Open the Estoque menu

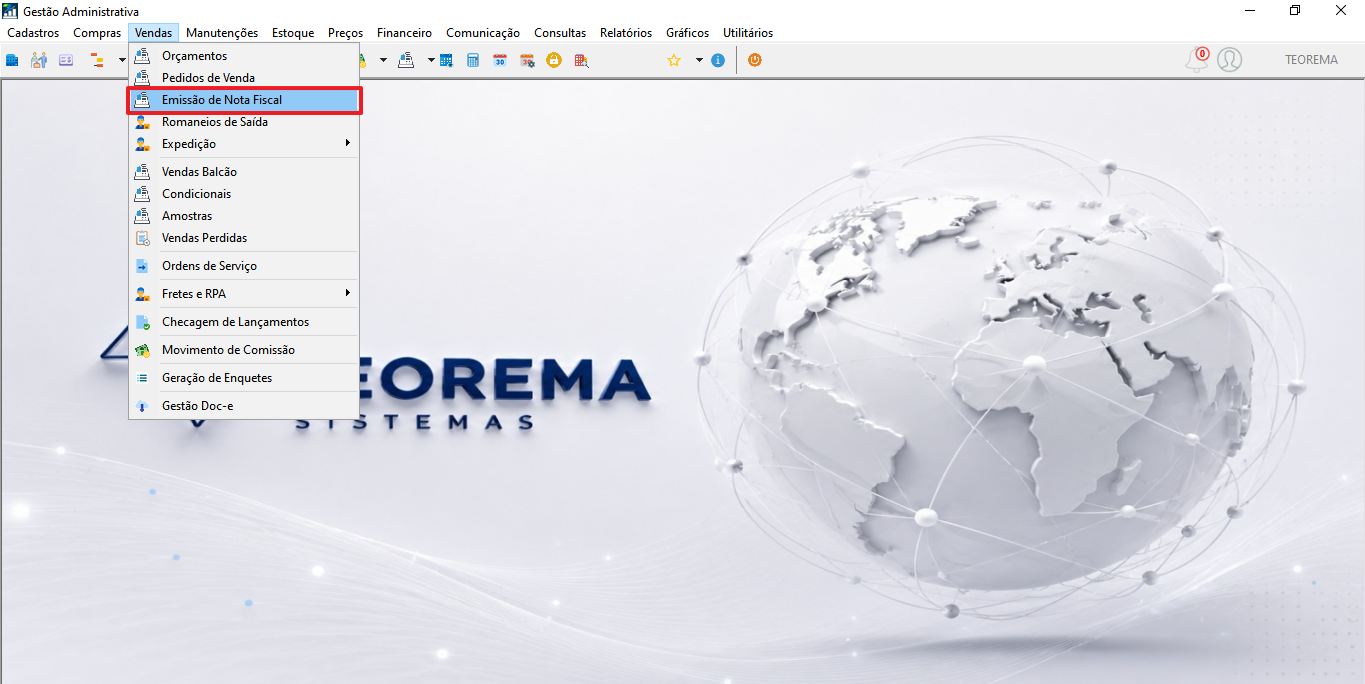click(x=293, y=33)
